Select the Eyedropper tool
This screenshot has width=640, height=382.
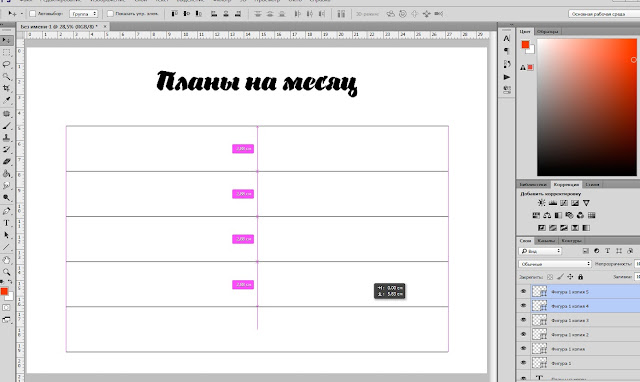(7, 100)
